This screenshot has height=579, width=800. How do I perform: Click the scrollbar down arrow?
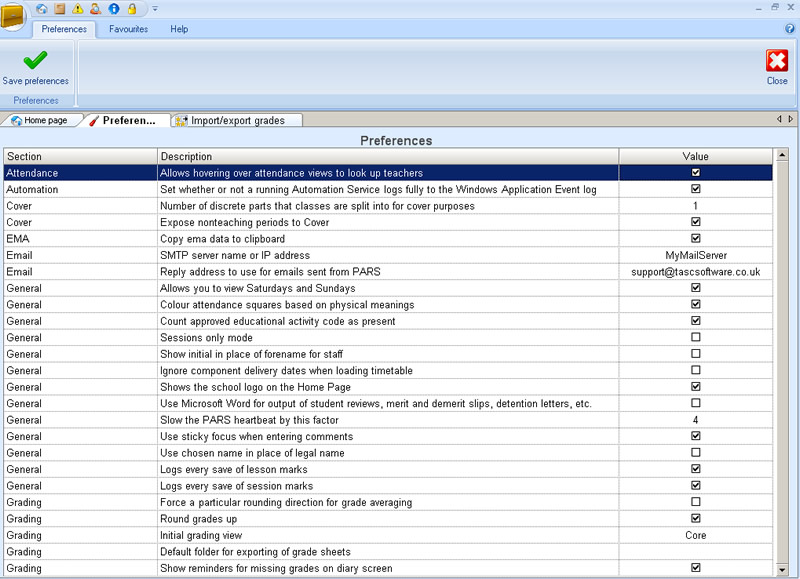coord(782,569)
